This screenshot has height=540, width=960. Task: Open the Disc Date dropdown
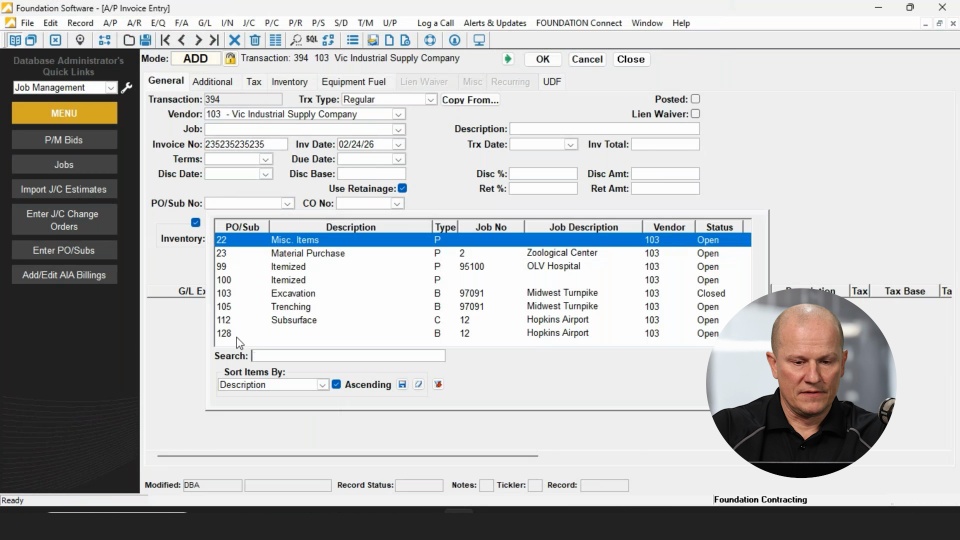[x=265, y=174]
